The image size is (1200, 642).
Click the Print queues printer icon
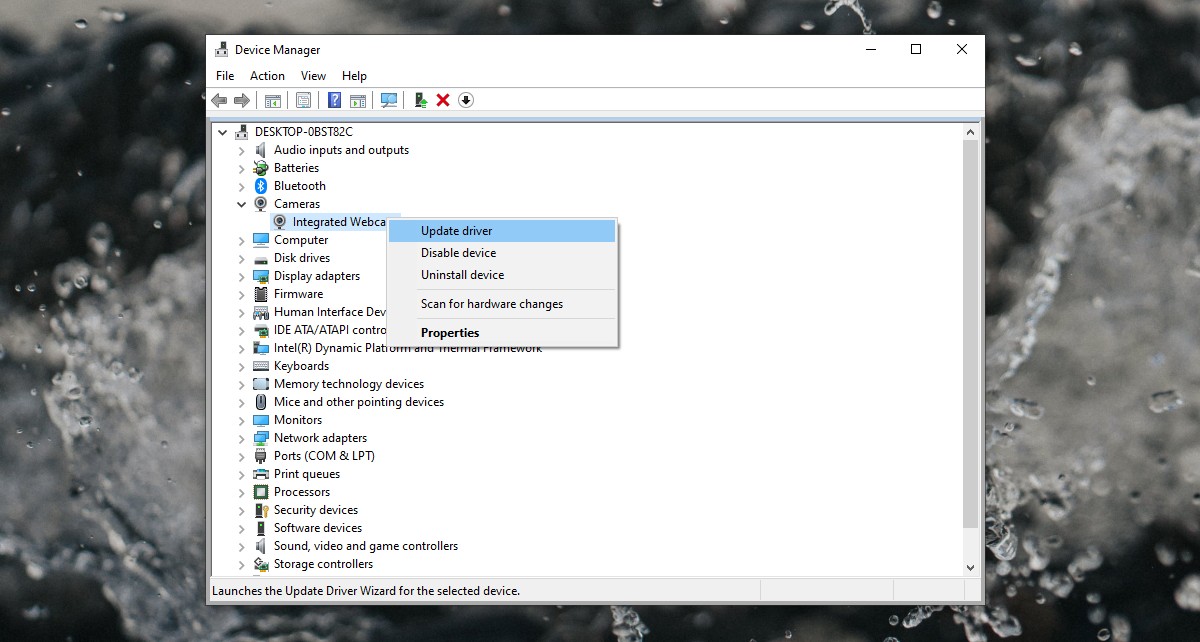[x=261, y=474]
